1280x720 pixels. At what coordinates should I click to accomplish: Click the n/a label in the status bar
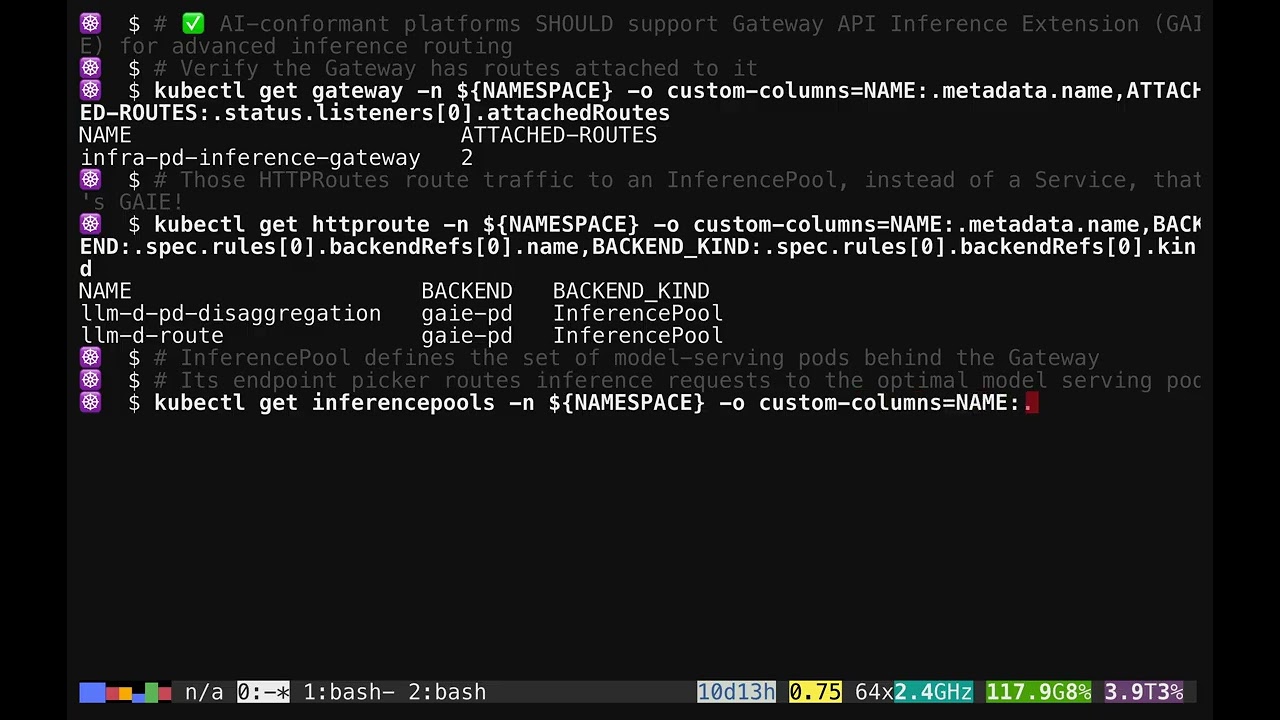tap(204, 692)
